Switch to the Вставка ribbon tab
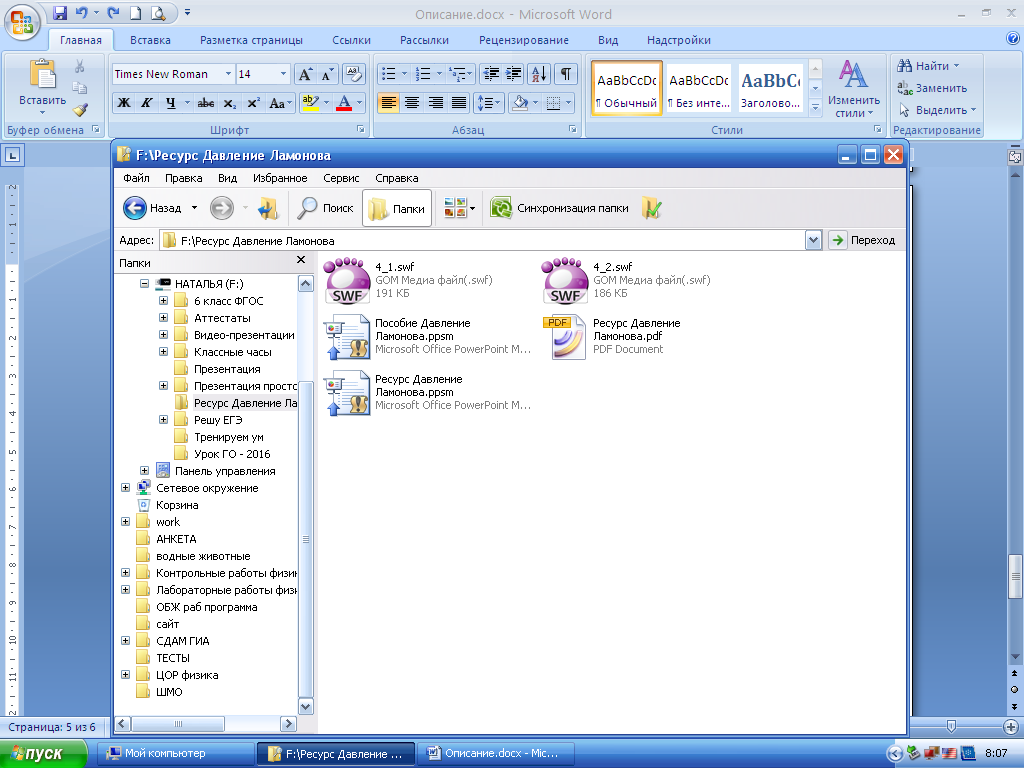The image size is (1024, 768). pyautogui.click(x=150, y=40)
